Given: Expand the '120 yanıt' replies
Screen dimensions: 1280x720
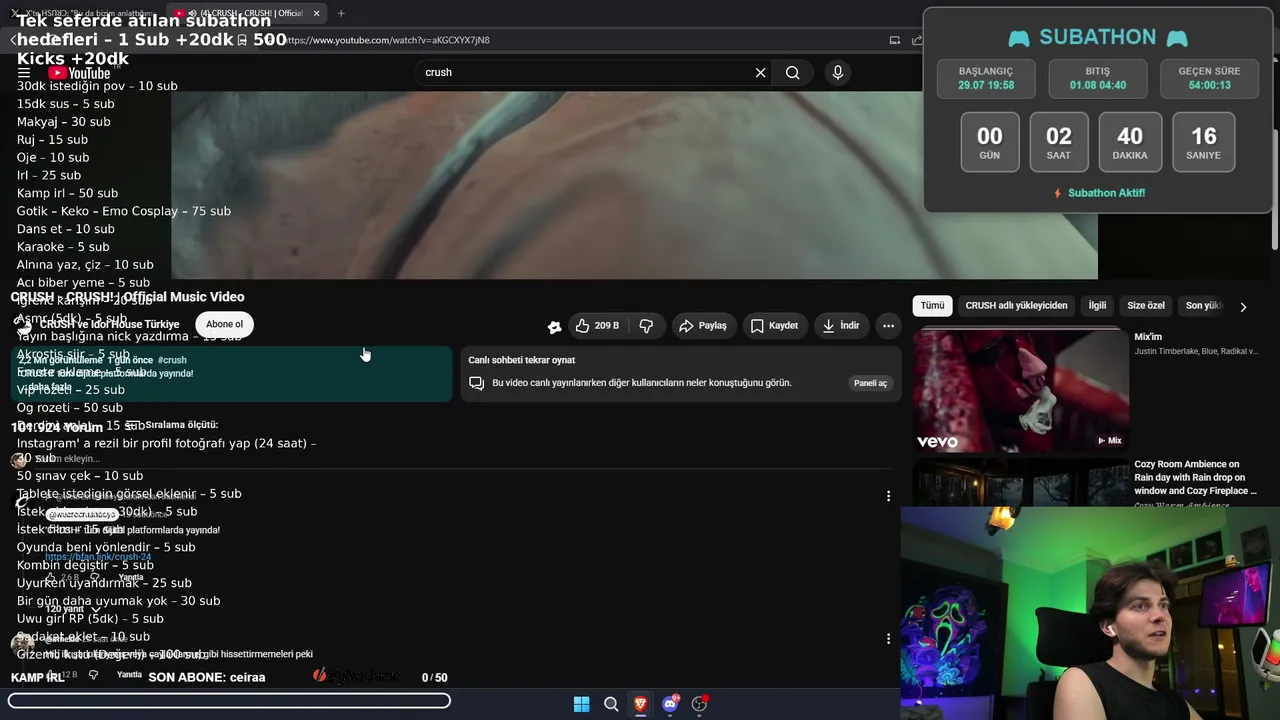Looking at the screenshot, I should point(71,609).
